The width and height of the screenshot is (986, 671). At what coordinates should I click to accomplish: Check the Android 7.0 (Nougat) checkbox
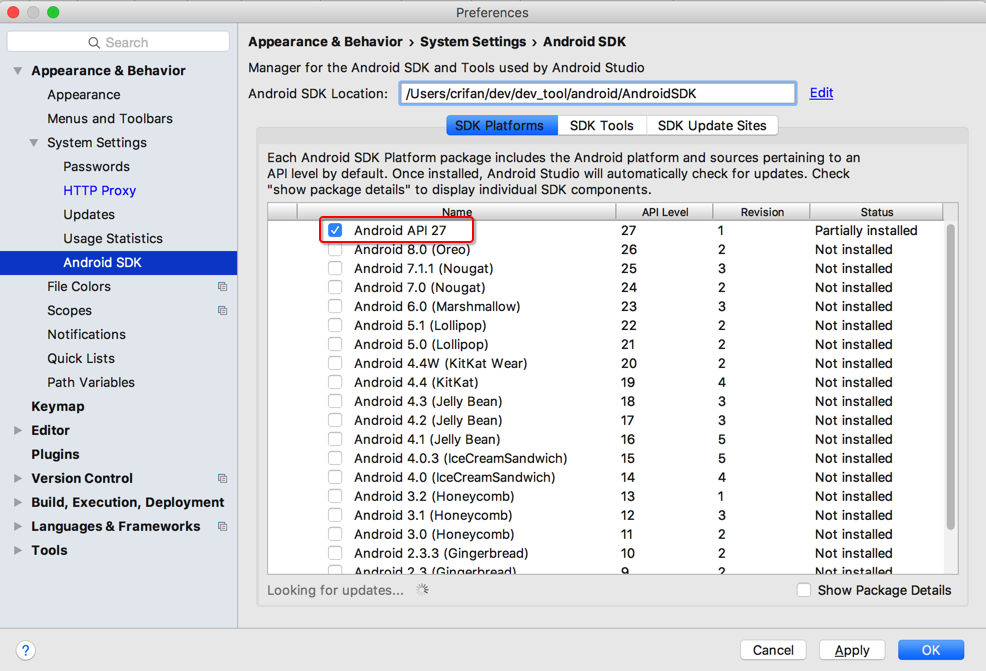[335, 287]
